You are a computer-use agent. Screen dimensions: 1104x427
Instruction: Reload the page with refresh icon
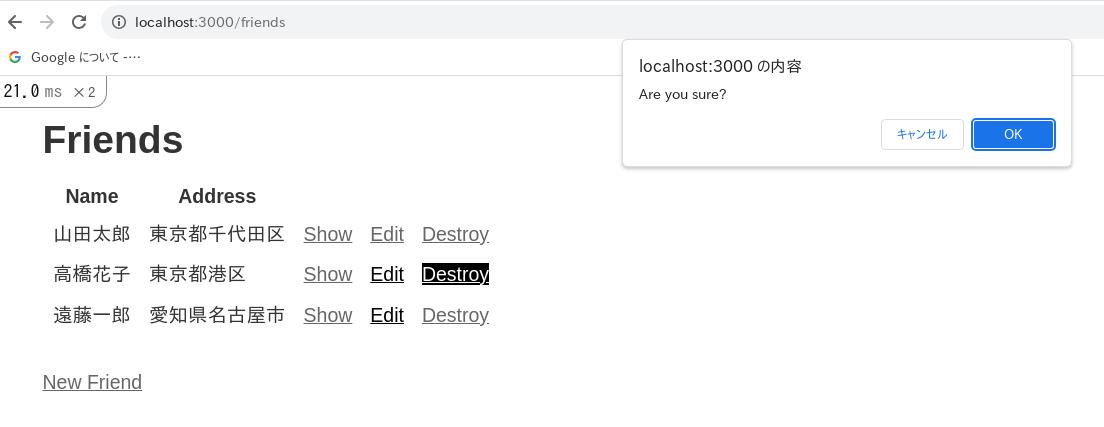[79, 22]
